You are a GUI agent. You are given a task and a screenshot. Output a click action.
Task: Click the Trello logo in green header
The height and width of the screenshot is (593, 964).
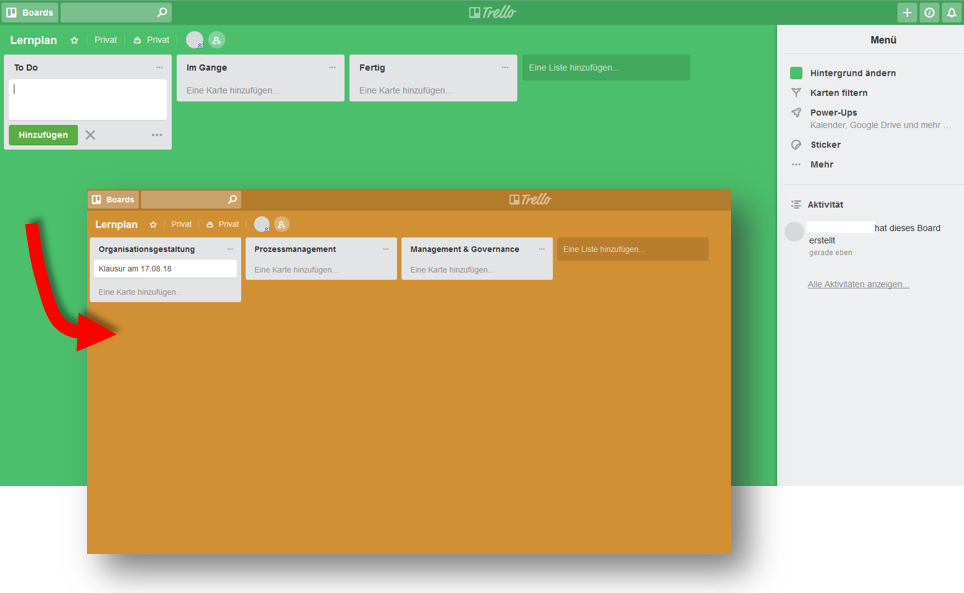click(492, 12)
